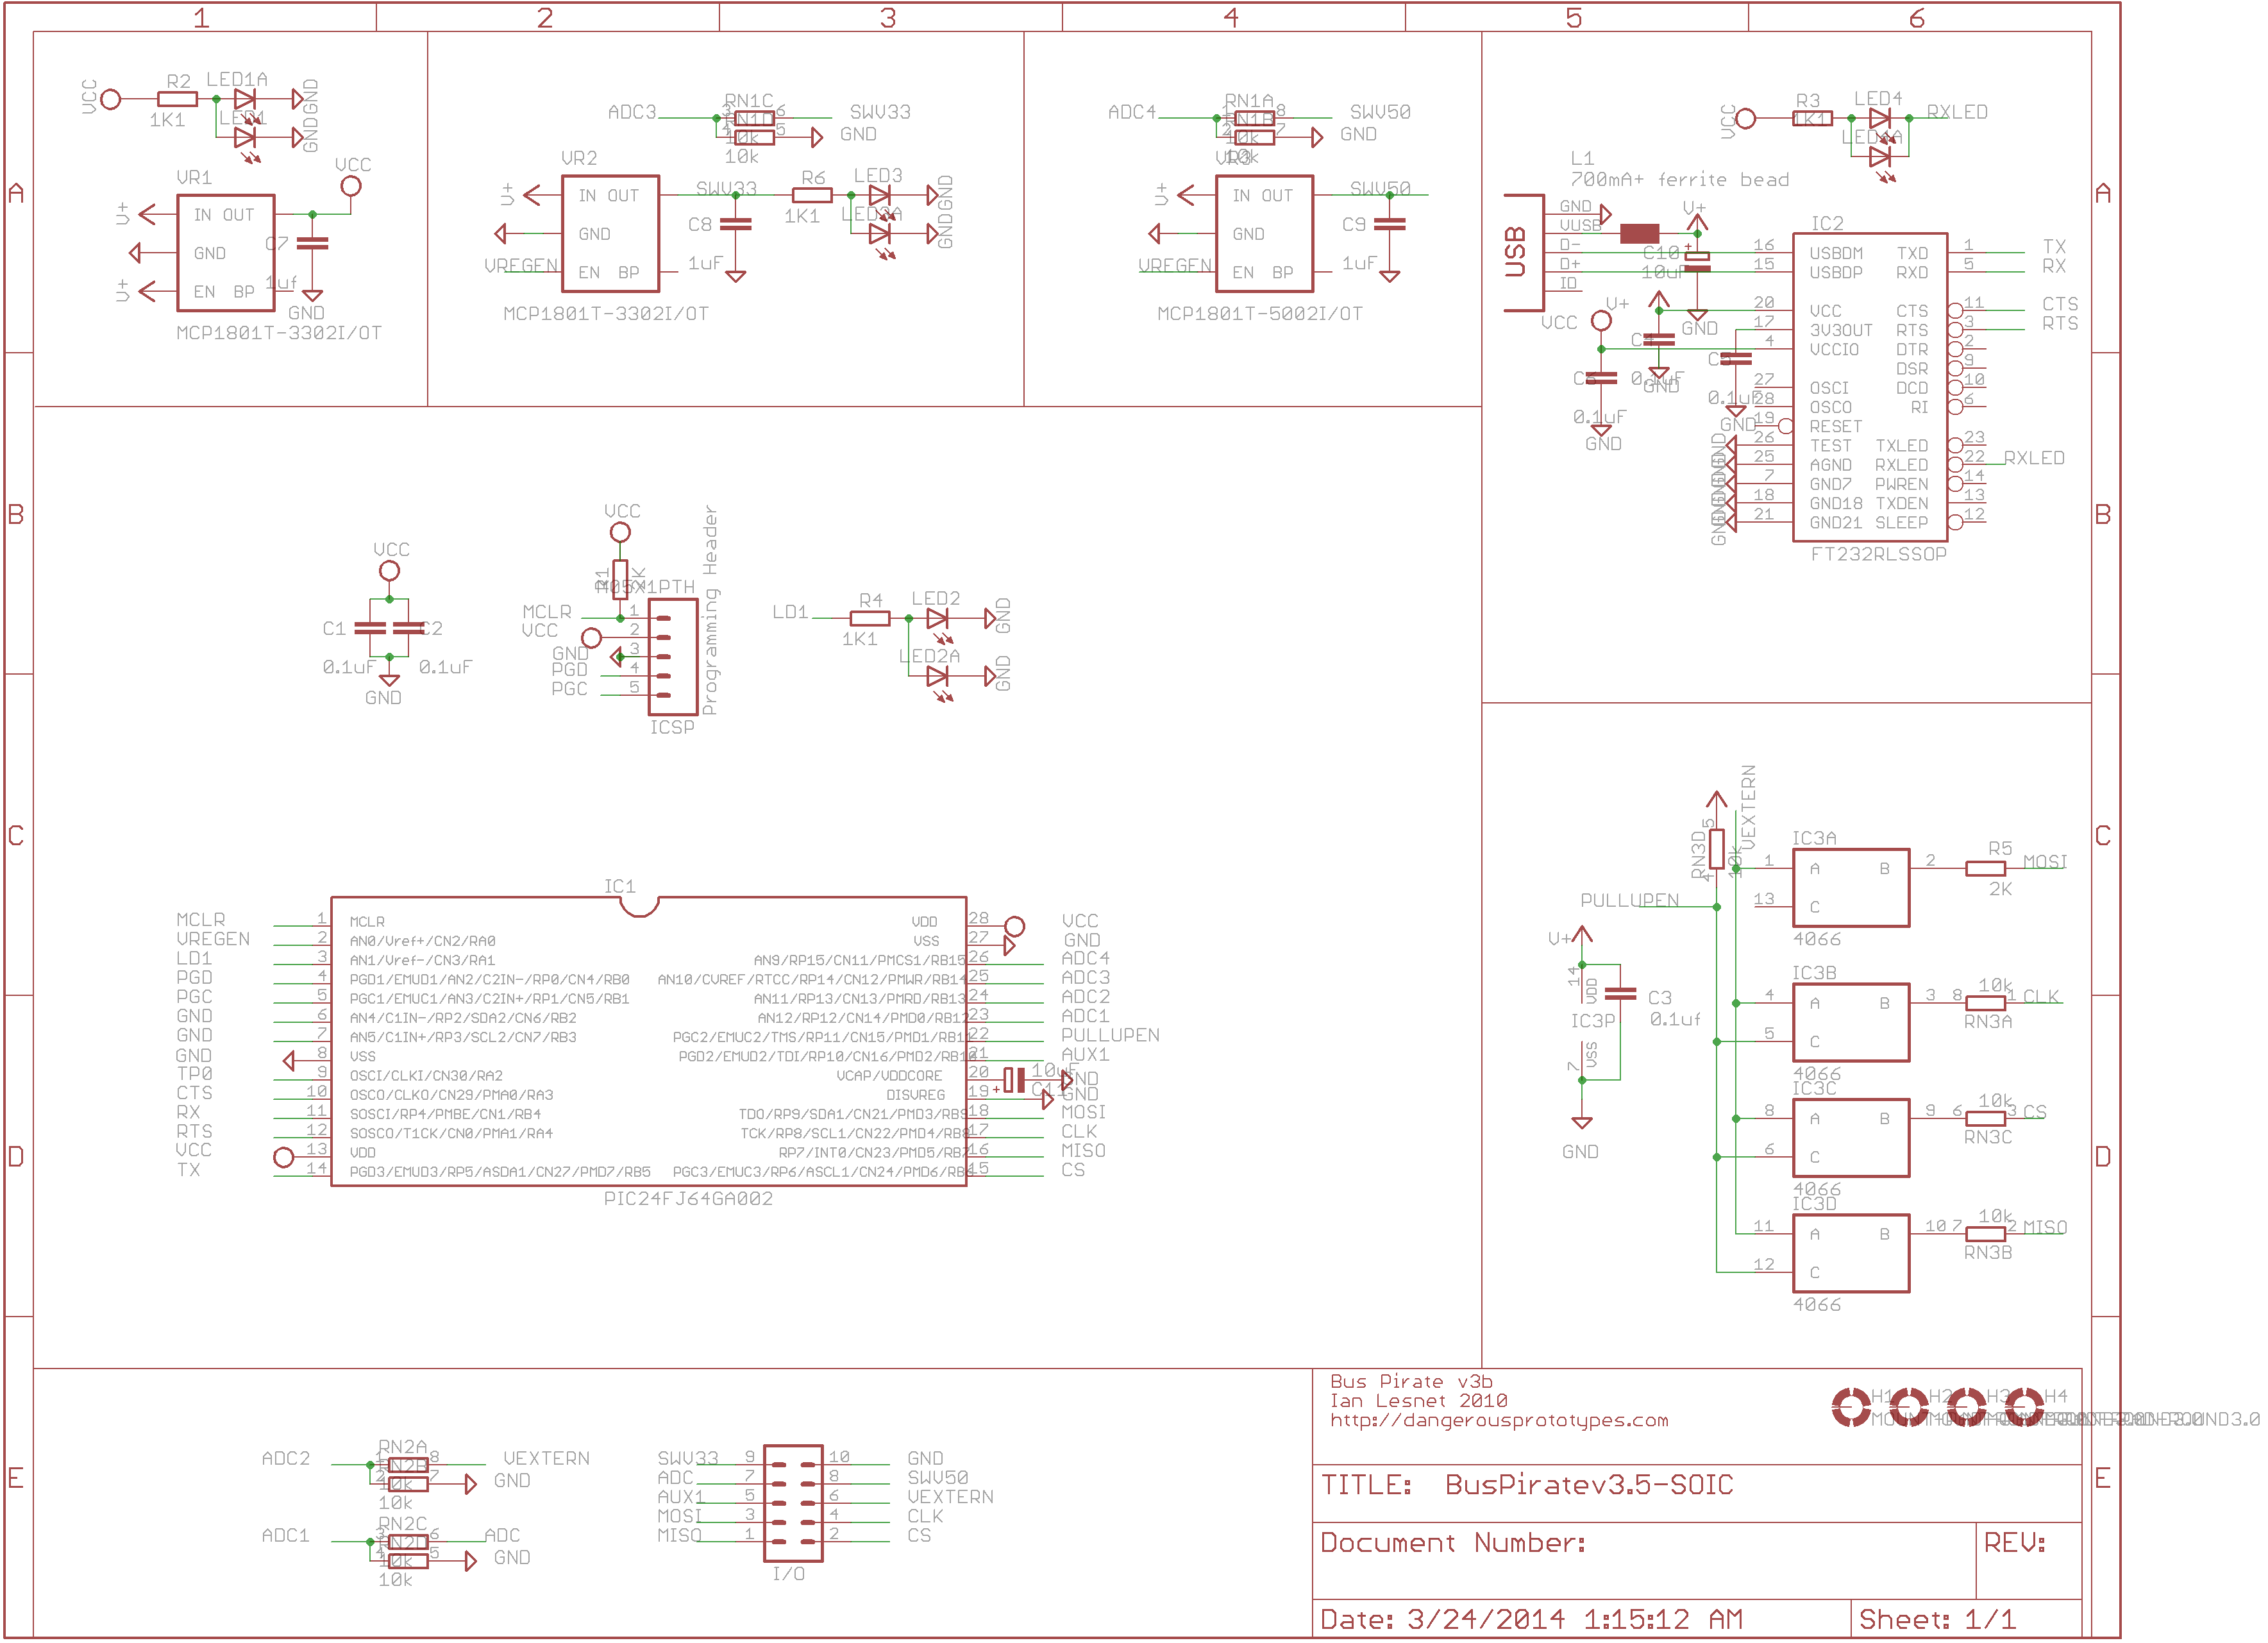
Task: Click the dangerousprototypes.com URL text
Action: (x=1499, y=1420)
